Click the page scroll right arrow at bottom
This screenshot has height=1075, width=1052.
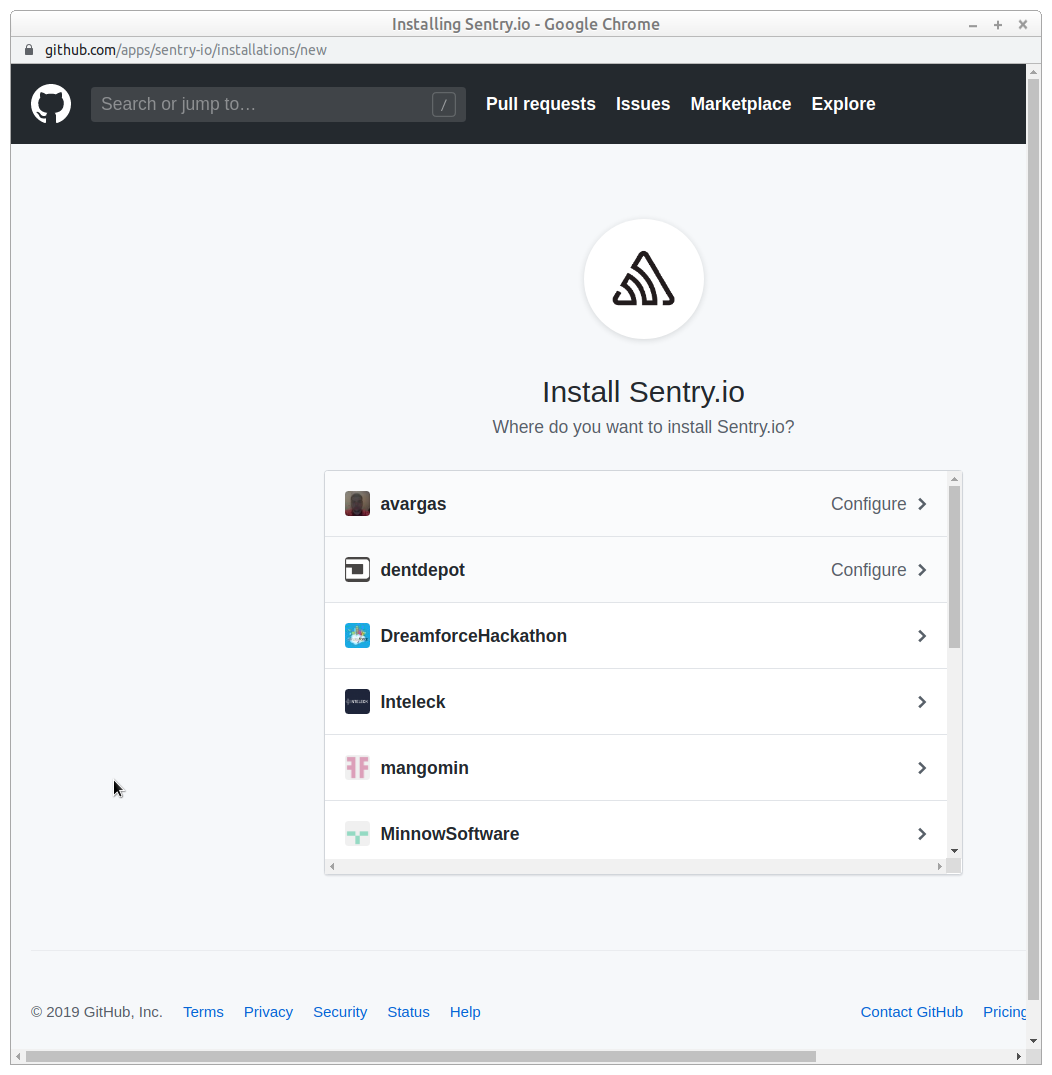(1019, 1056)
